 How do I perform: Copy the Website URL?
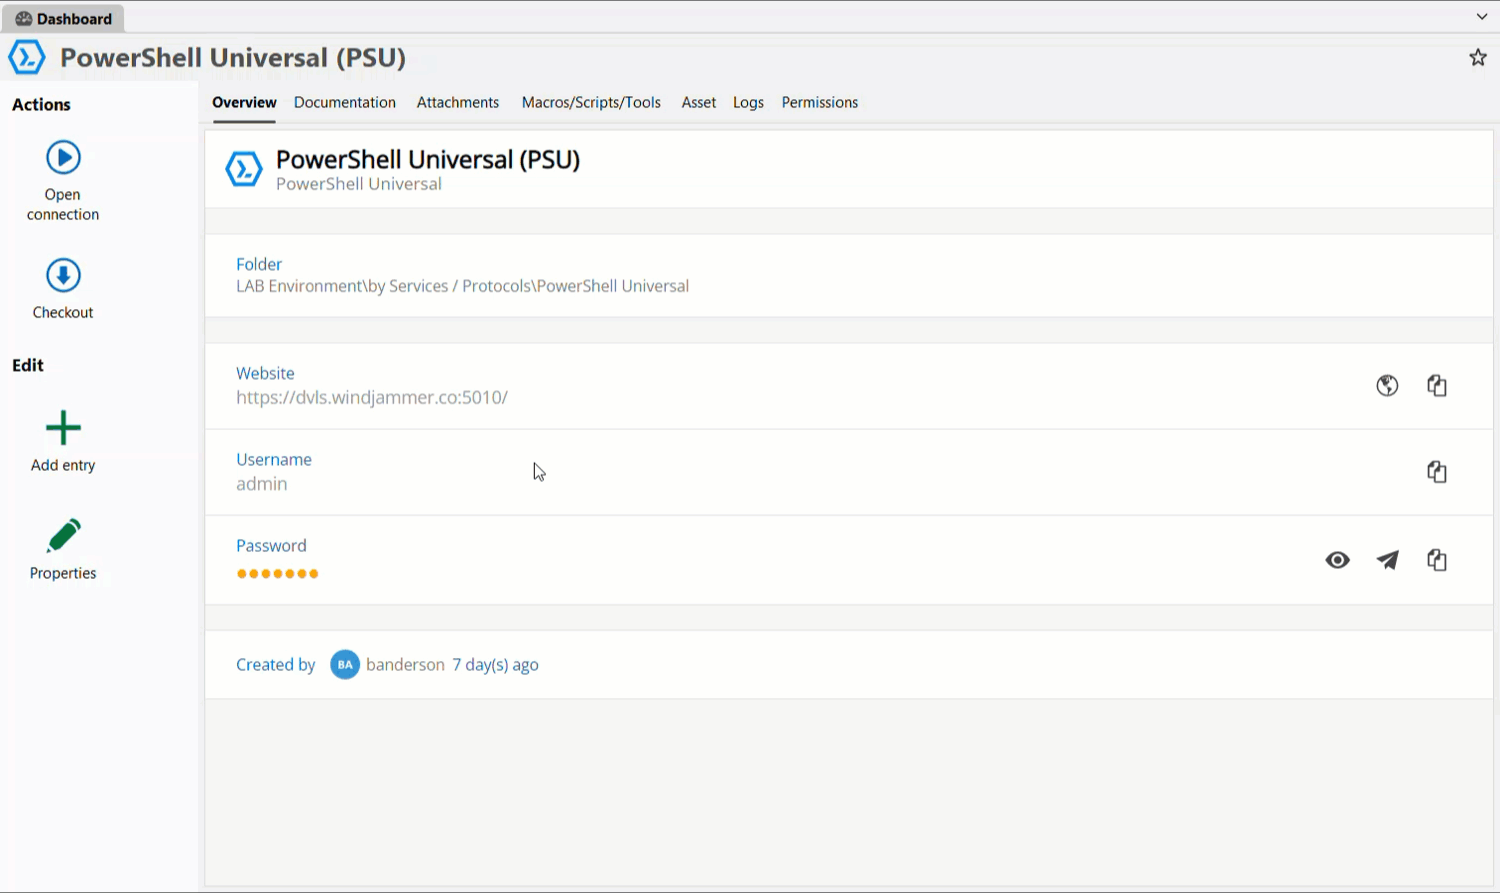[1437, 386]
